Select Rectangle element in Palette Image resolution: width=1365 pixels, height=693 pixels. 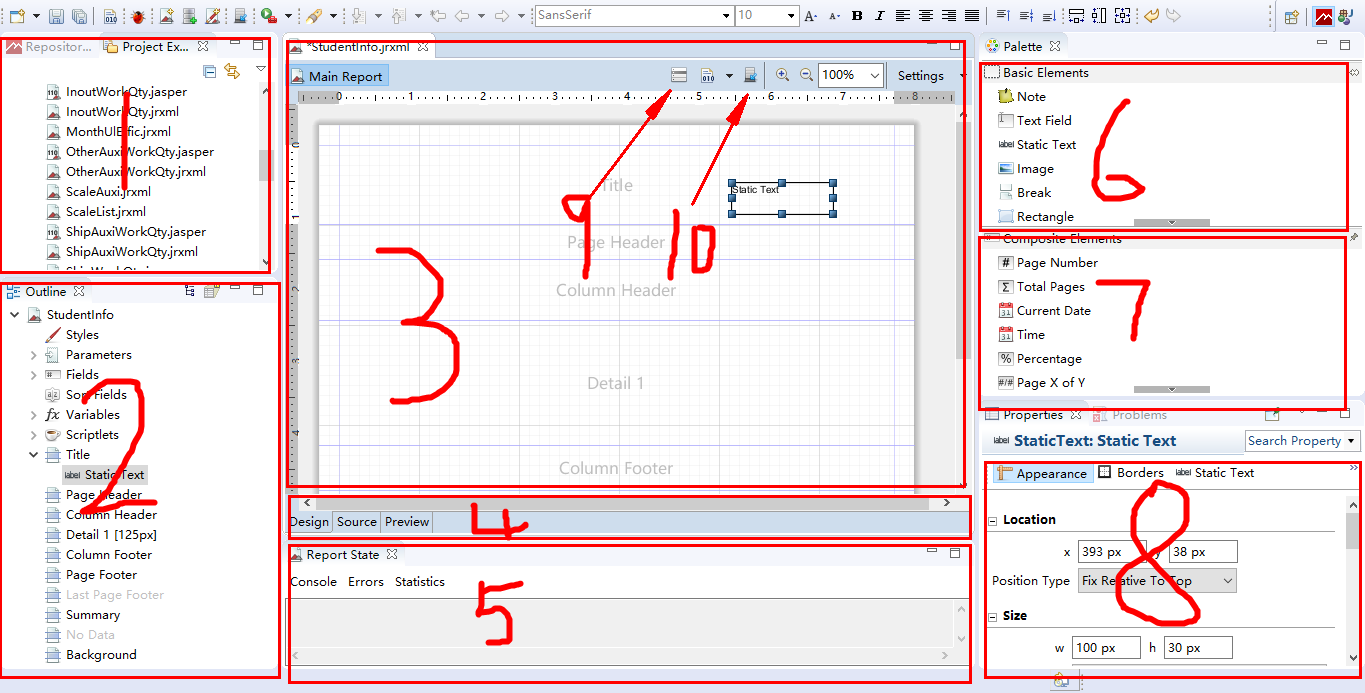(x=1035, y=217)
